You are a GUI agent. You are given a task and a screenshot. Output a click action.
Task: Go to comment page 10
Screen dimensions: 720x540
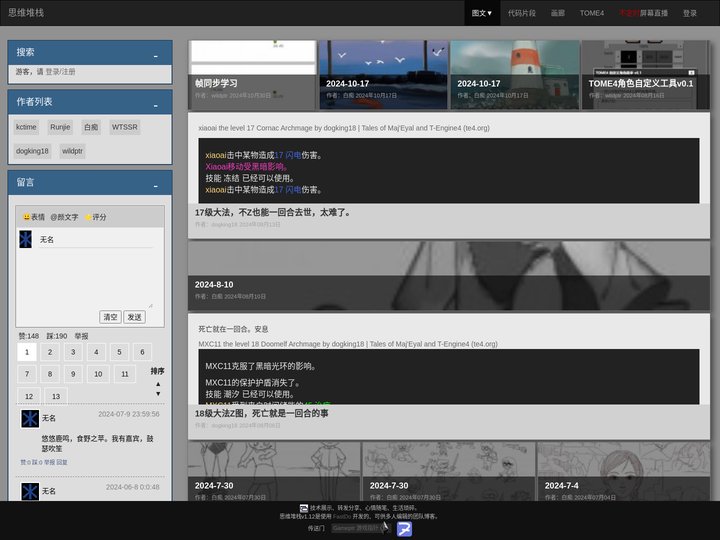click(x=98, y=374)
